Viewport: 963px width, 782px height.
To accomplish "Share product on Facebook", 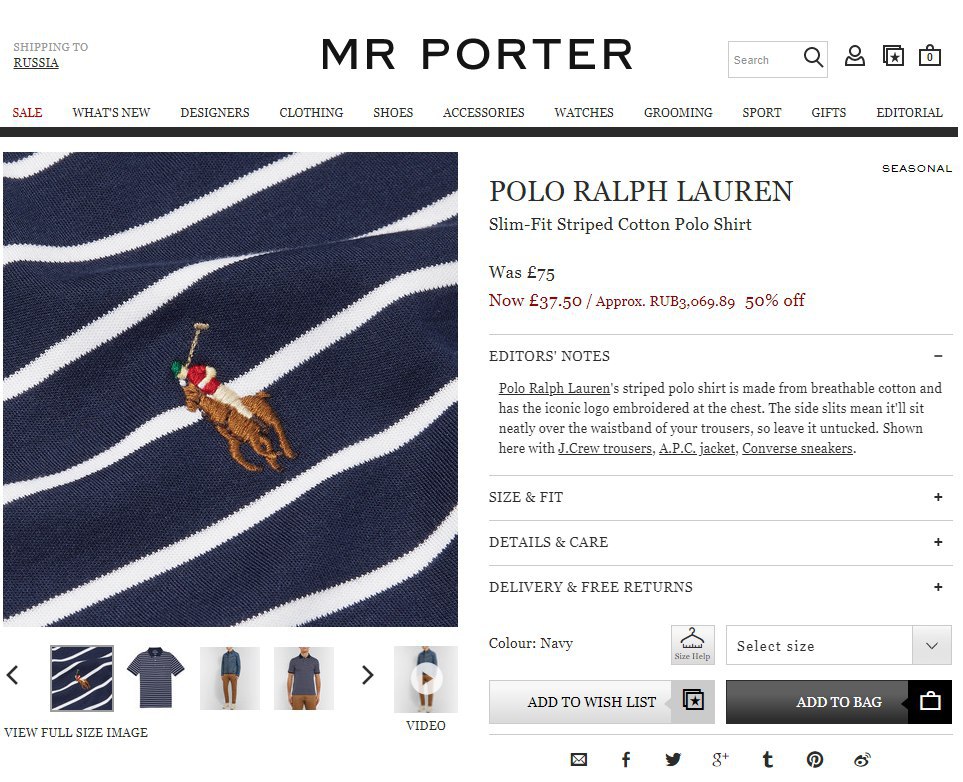I will (x=626, y=760).
